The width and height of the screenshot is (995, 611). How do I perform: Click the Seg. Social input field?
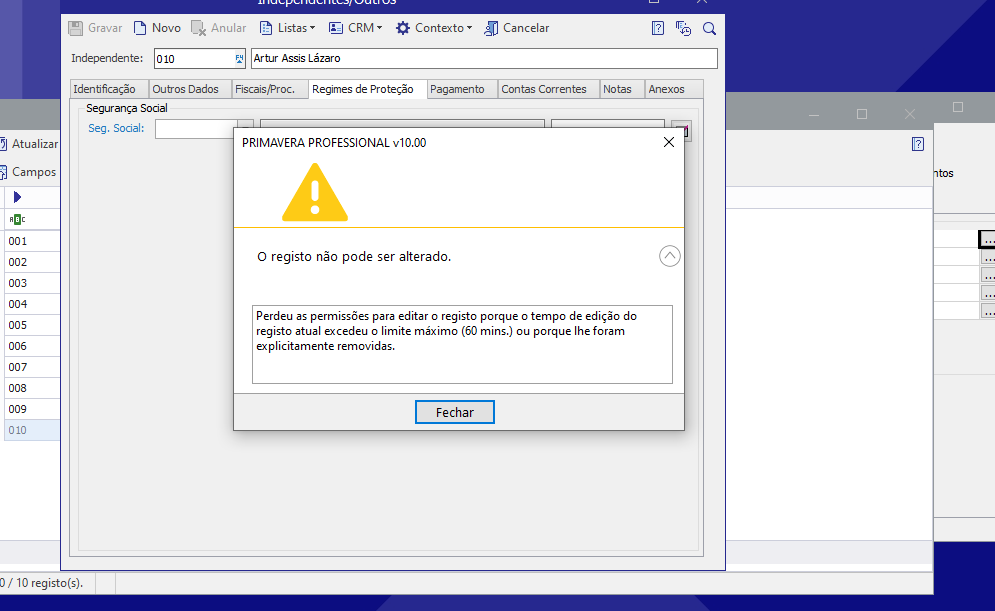196,128
